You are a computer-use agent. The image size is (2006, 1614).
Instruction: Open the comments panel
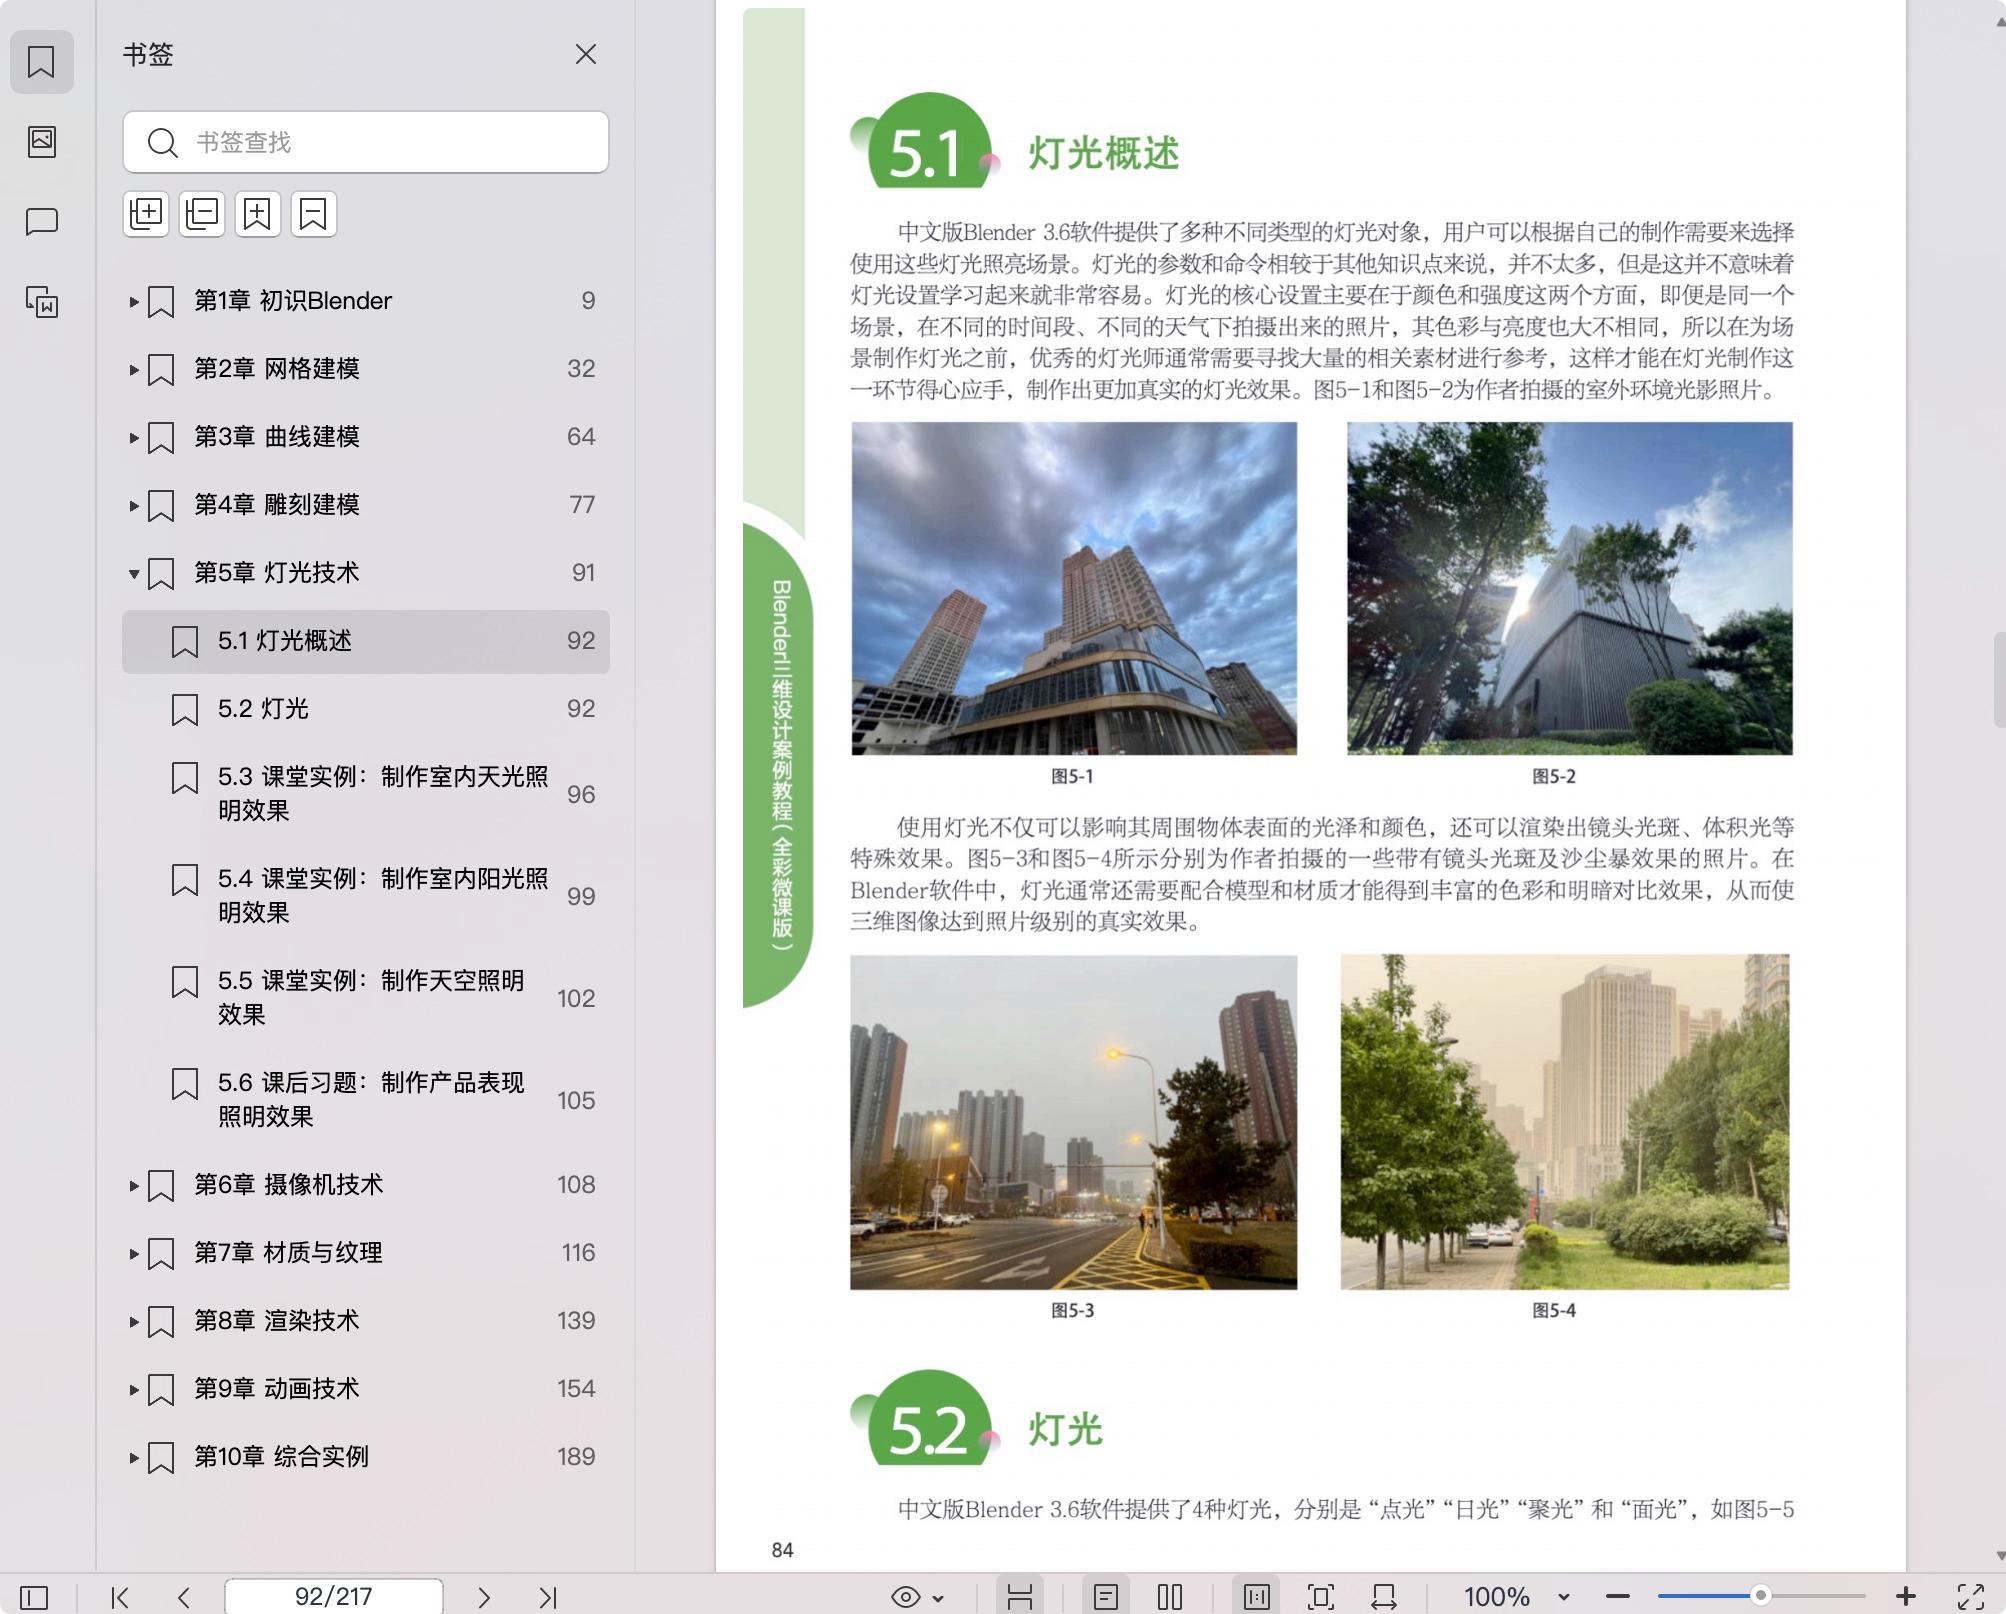pos(41,221)
